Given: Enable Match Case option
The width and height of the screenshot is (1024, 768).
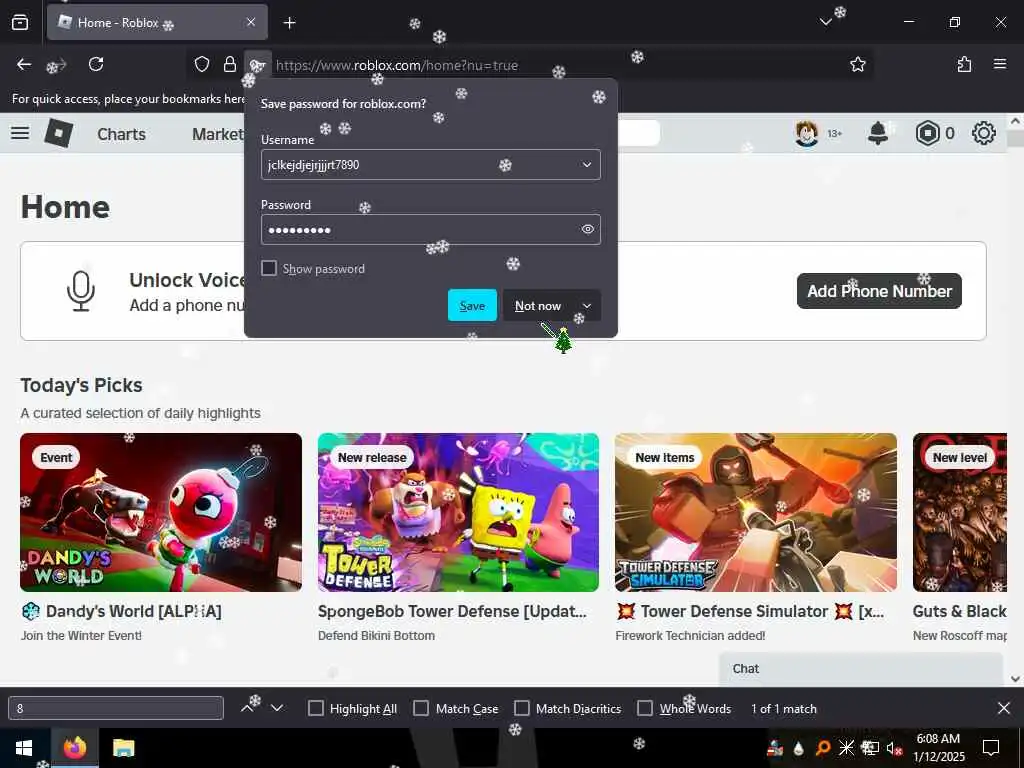Looking at the screenshot, I should (x=421, y=708).
